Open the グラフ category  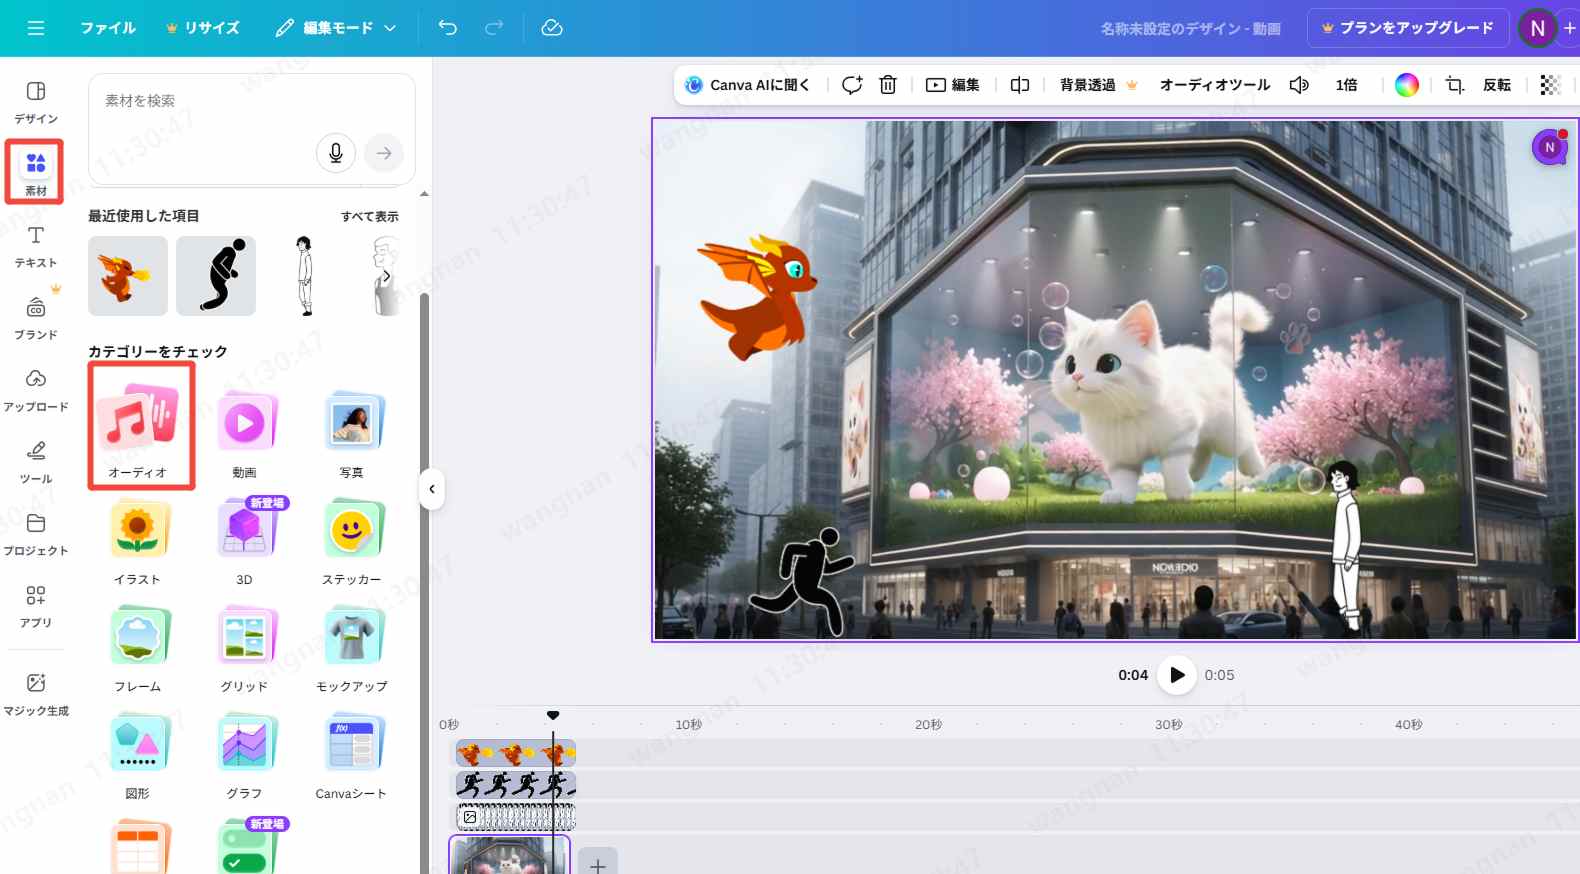point(244,756)
